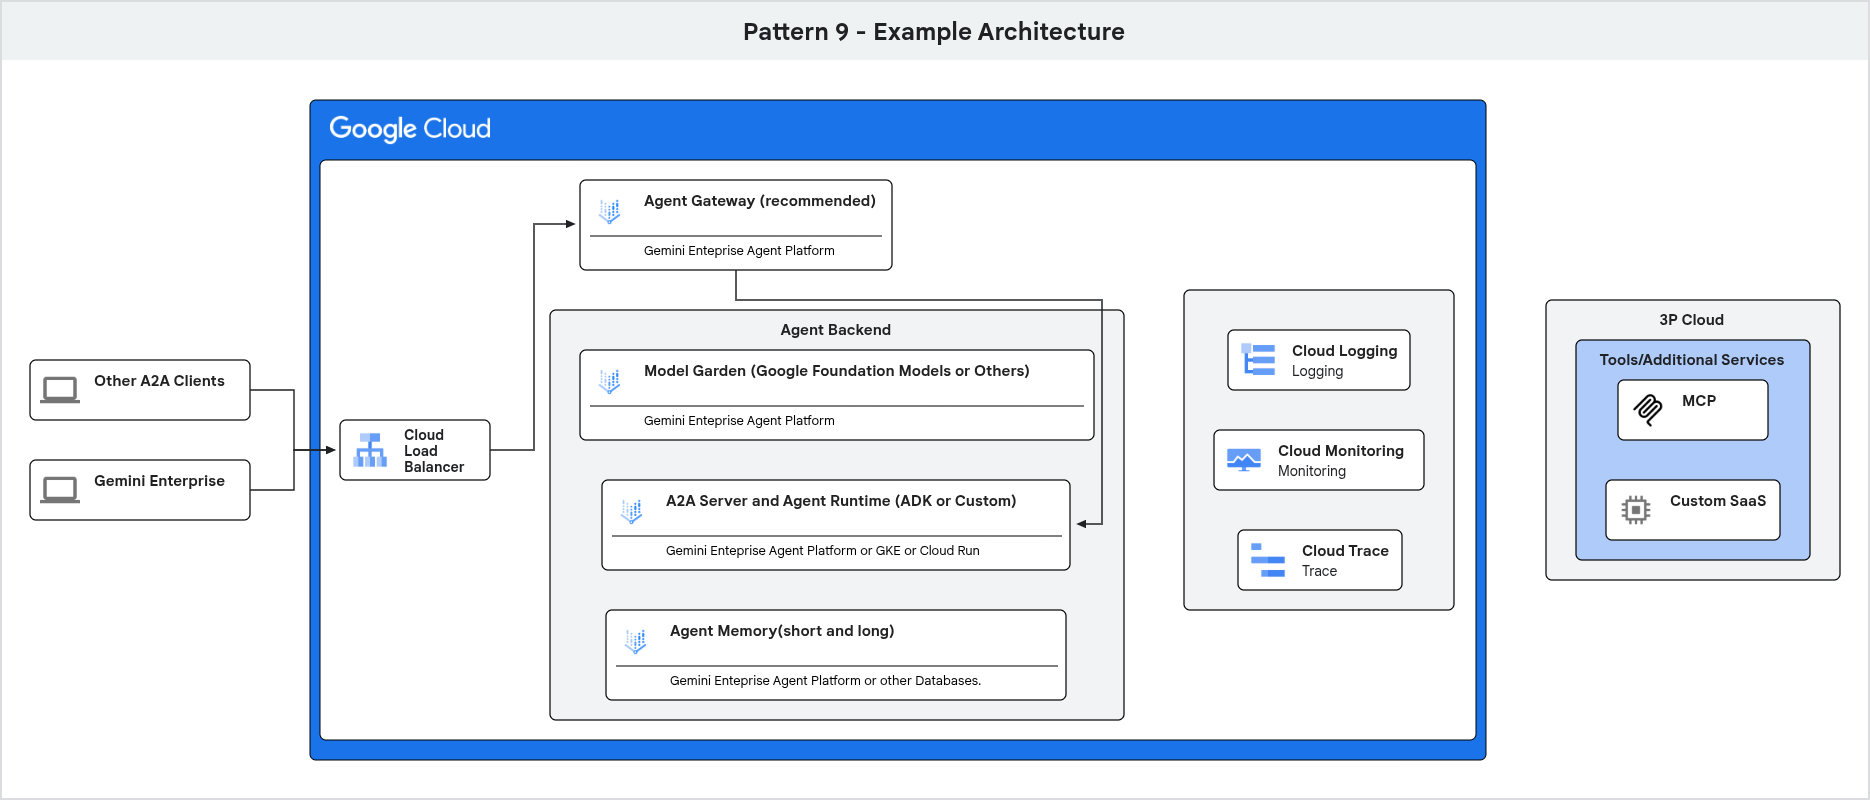Click the laptop icon beside Other A2A Clients
1870x800 pixels.
pos(60,390)
